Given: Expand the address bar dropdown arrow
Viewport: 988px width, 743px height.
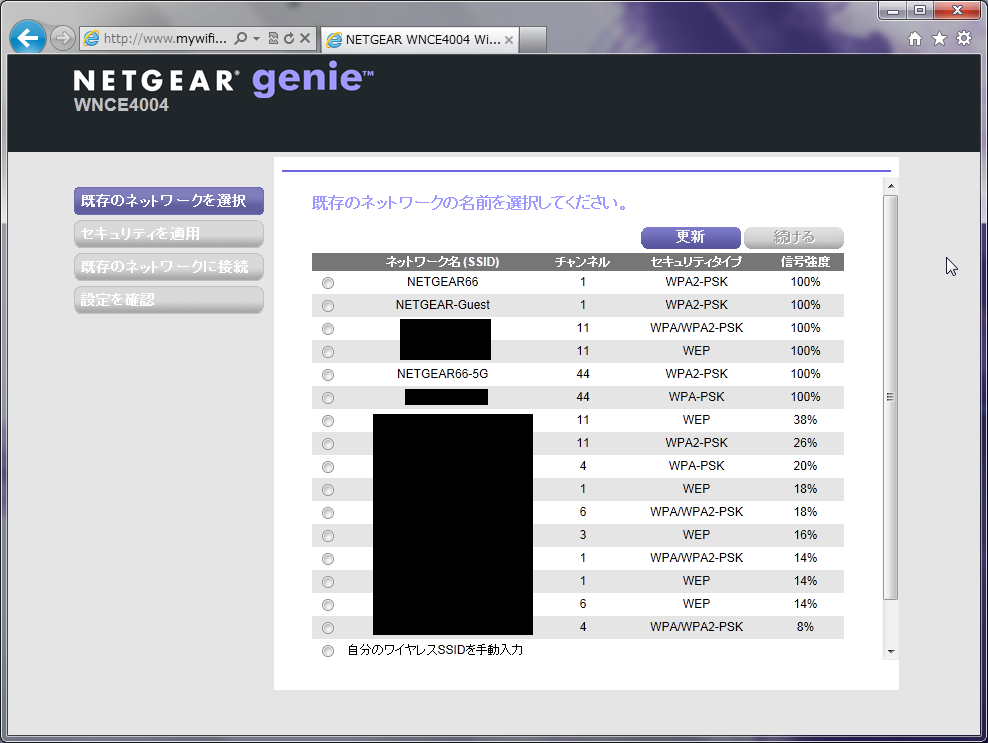Looking at the screenshot, I should [257, 39].
